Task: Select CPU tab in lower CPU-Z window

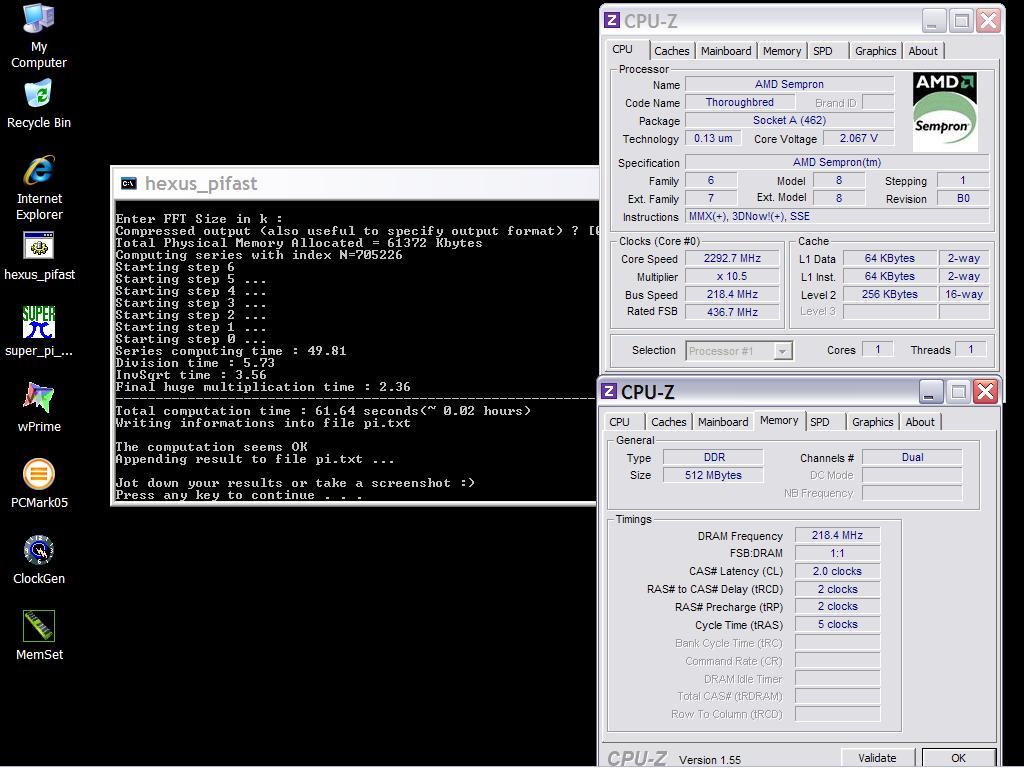Action: click(x=619, y=422)
